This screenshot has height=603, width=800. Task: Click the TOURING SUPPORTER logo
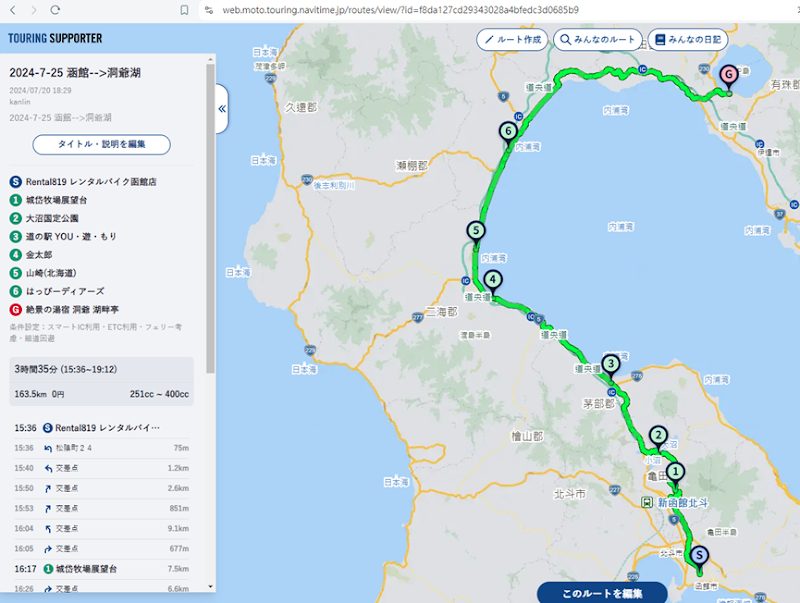[x=55, y=39]
